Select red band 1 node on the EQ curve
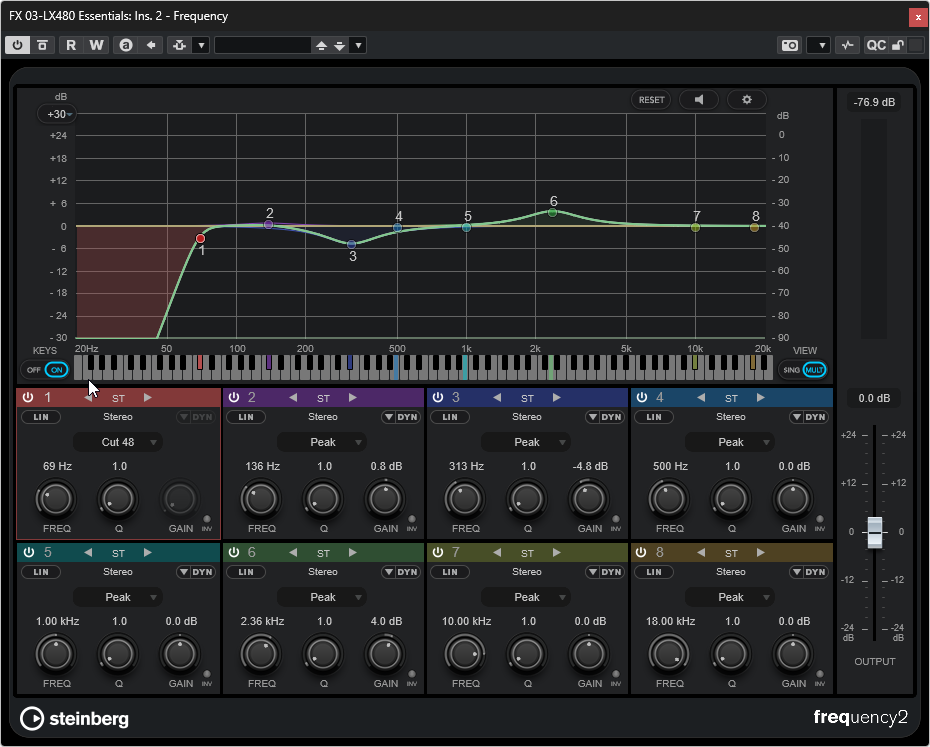 click(x=200, y=239)
